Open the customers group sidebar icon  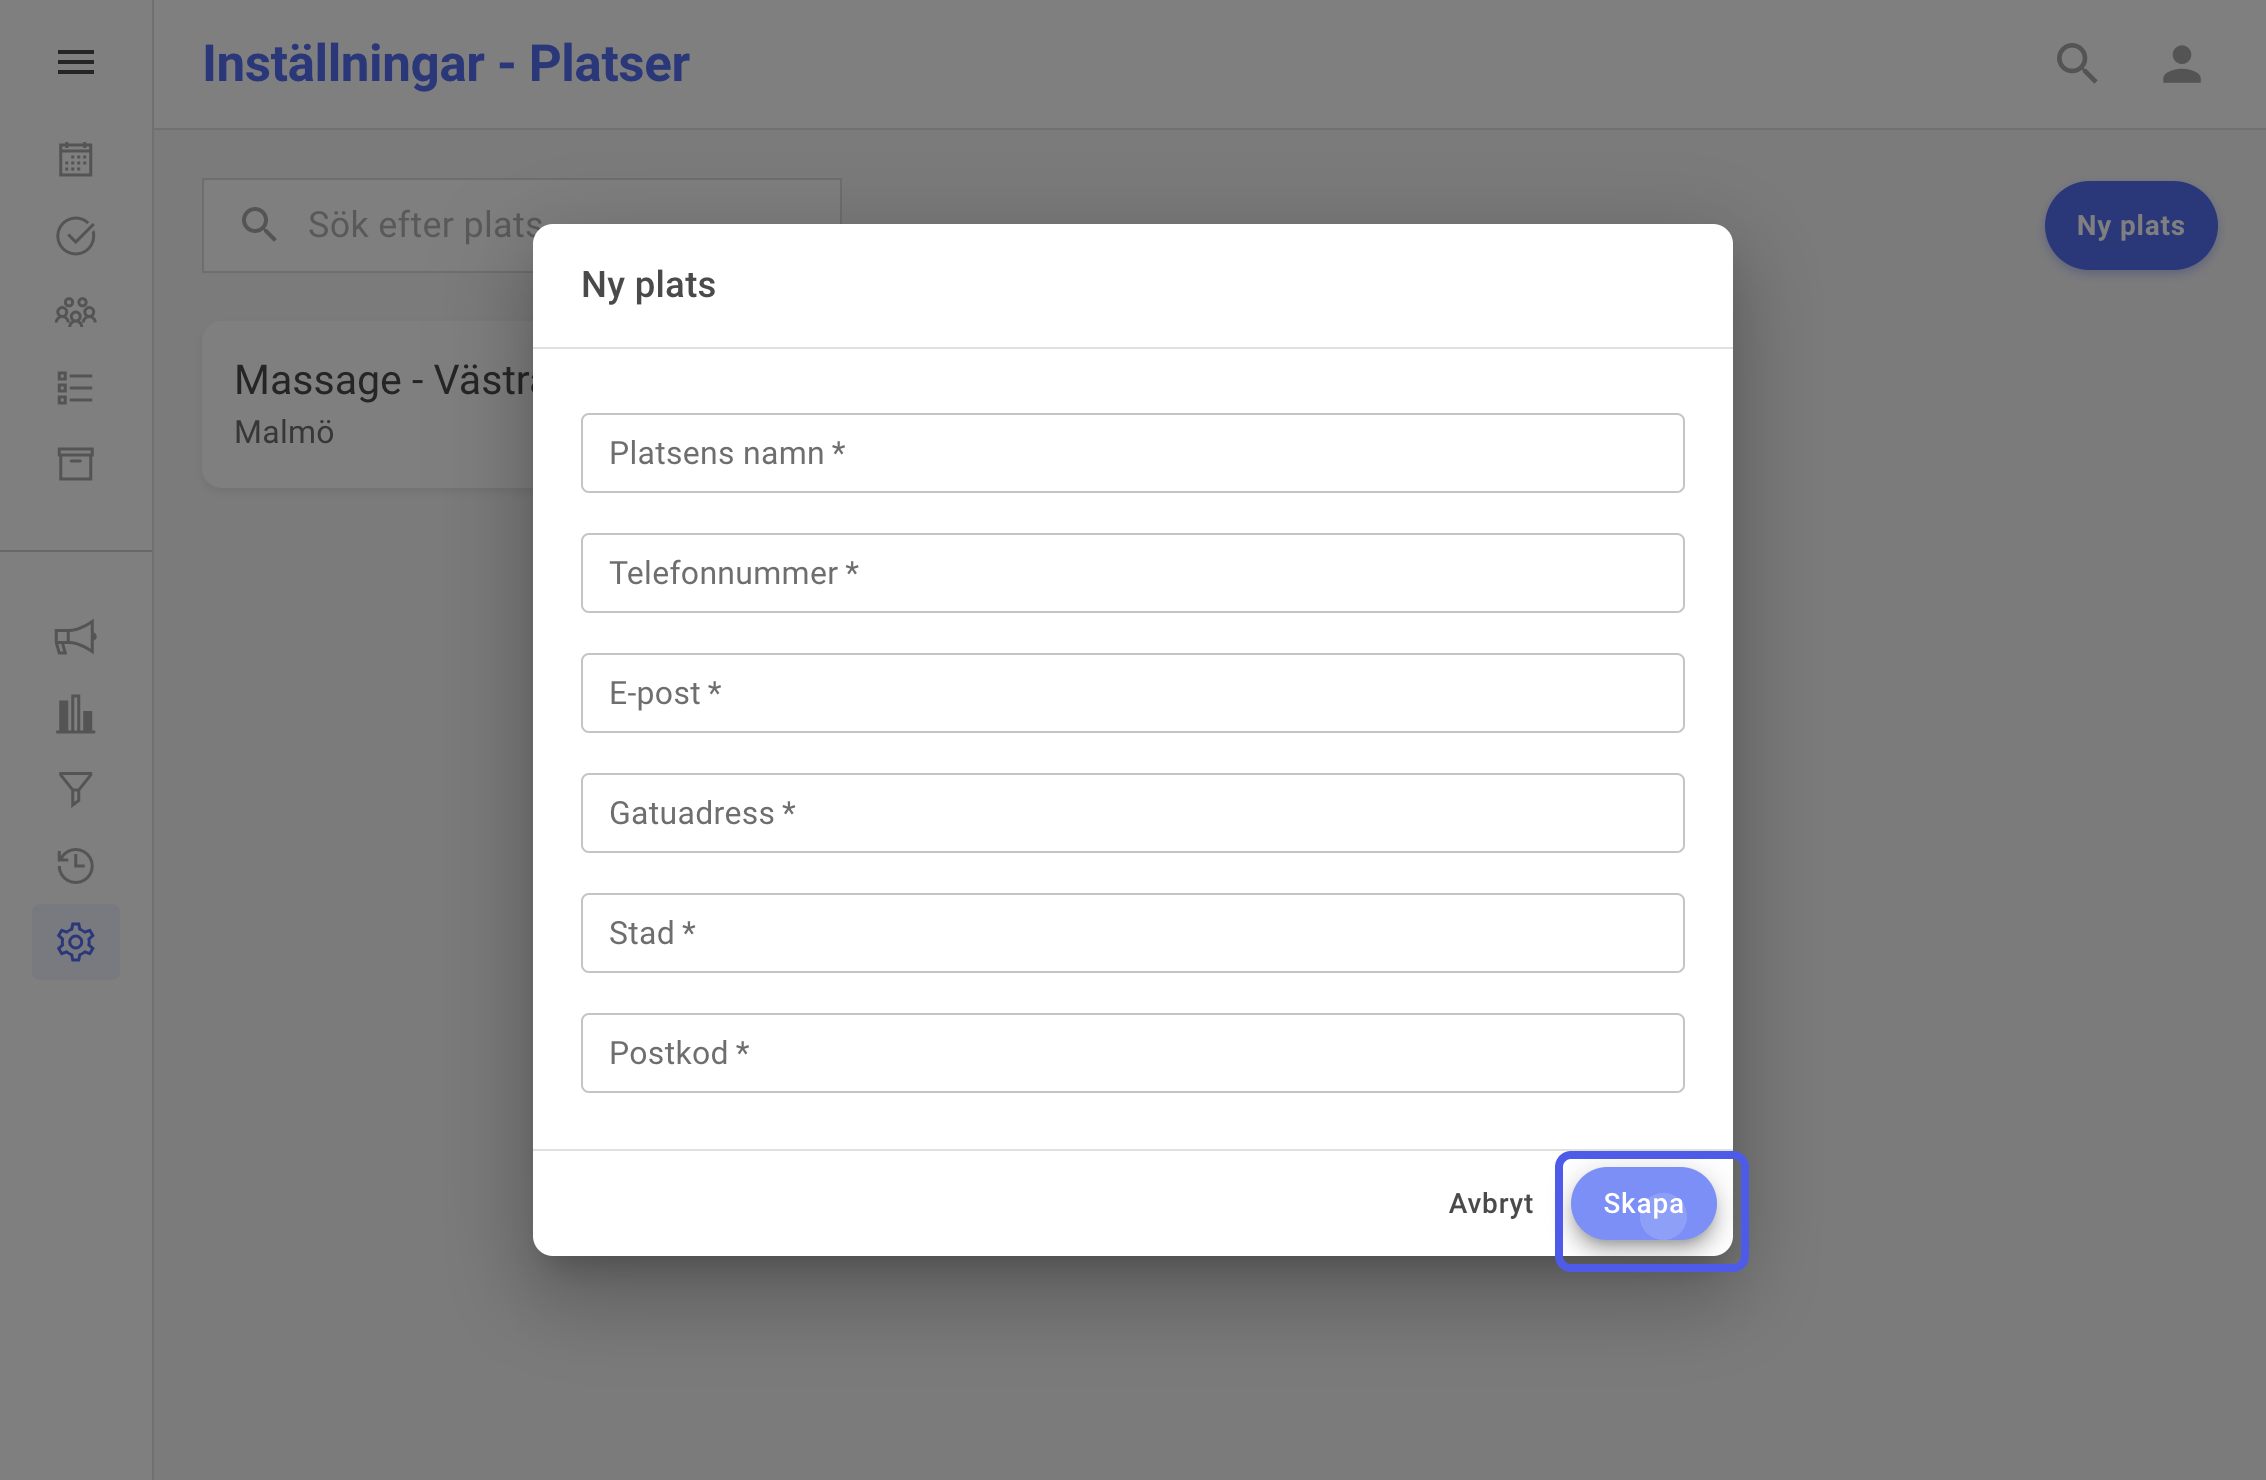[76, 312]
